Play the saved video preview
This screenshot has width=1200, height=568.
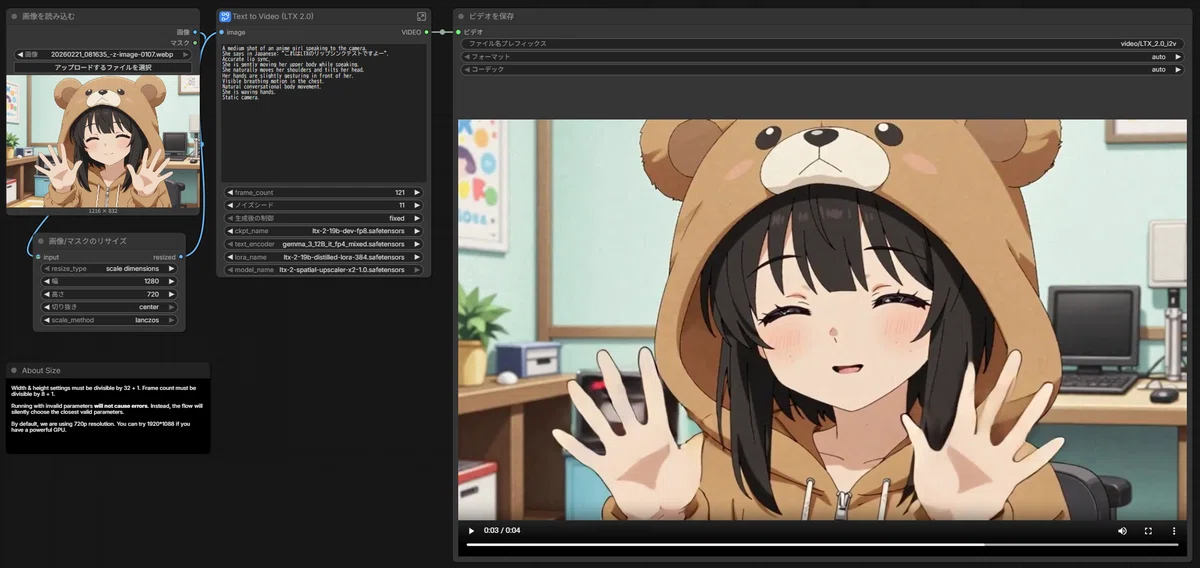(x=471, y=530)
